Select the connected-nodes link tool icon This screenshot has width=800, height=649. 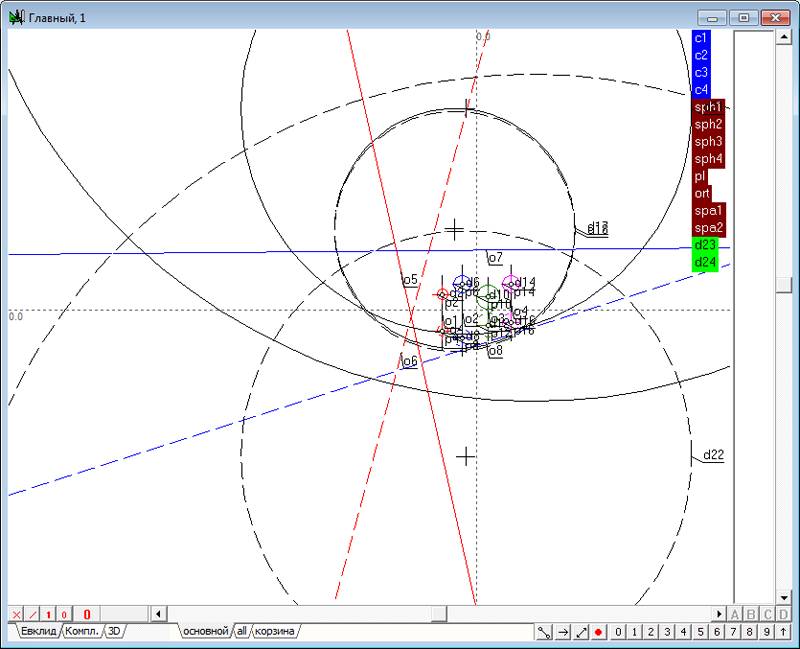[544, 632]
